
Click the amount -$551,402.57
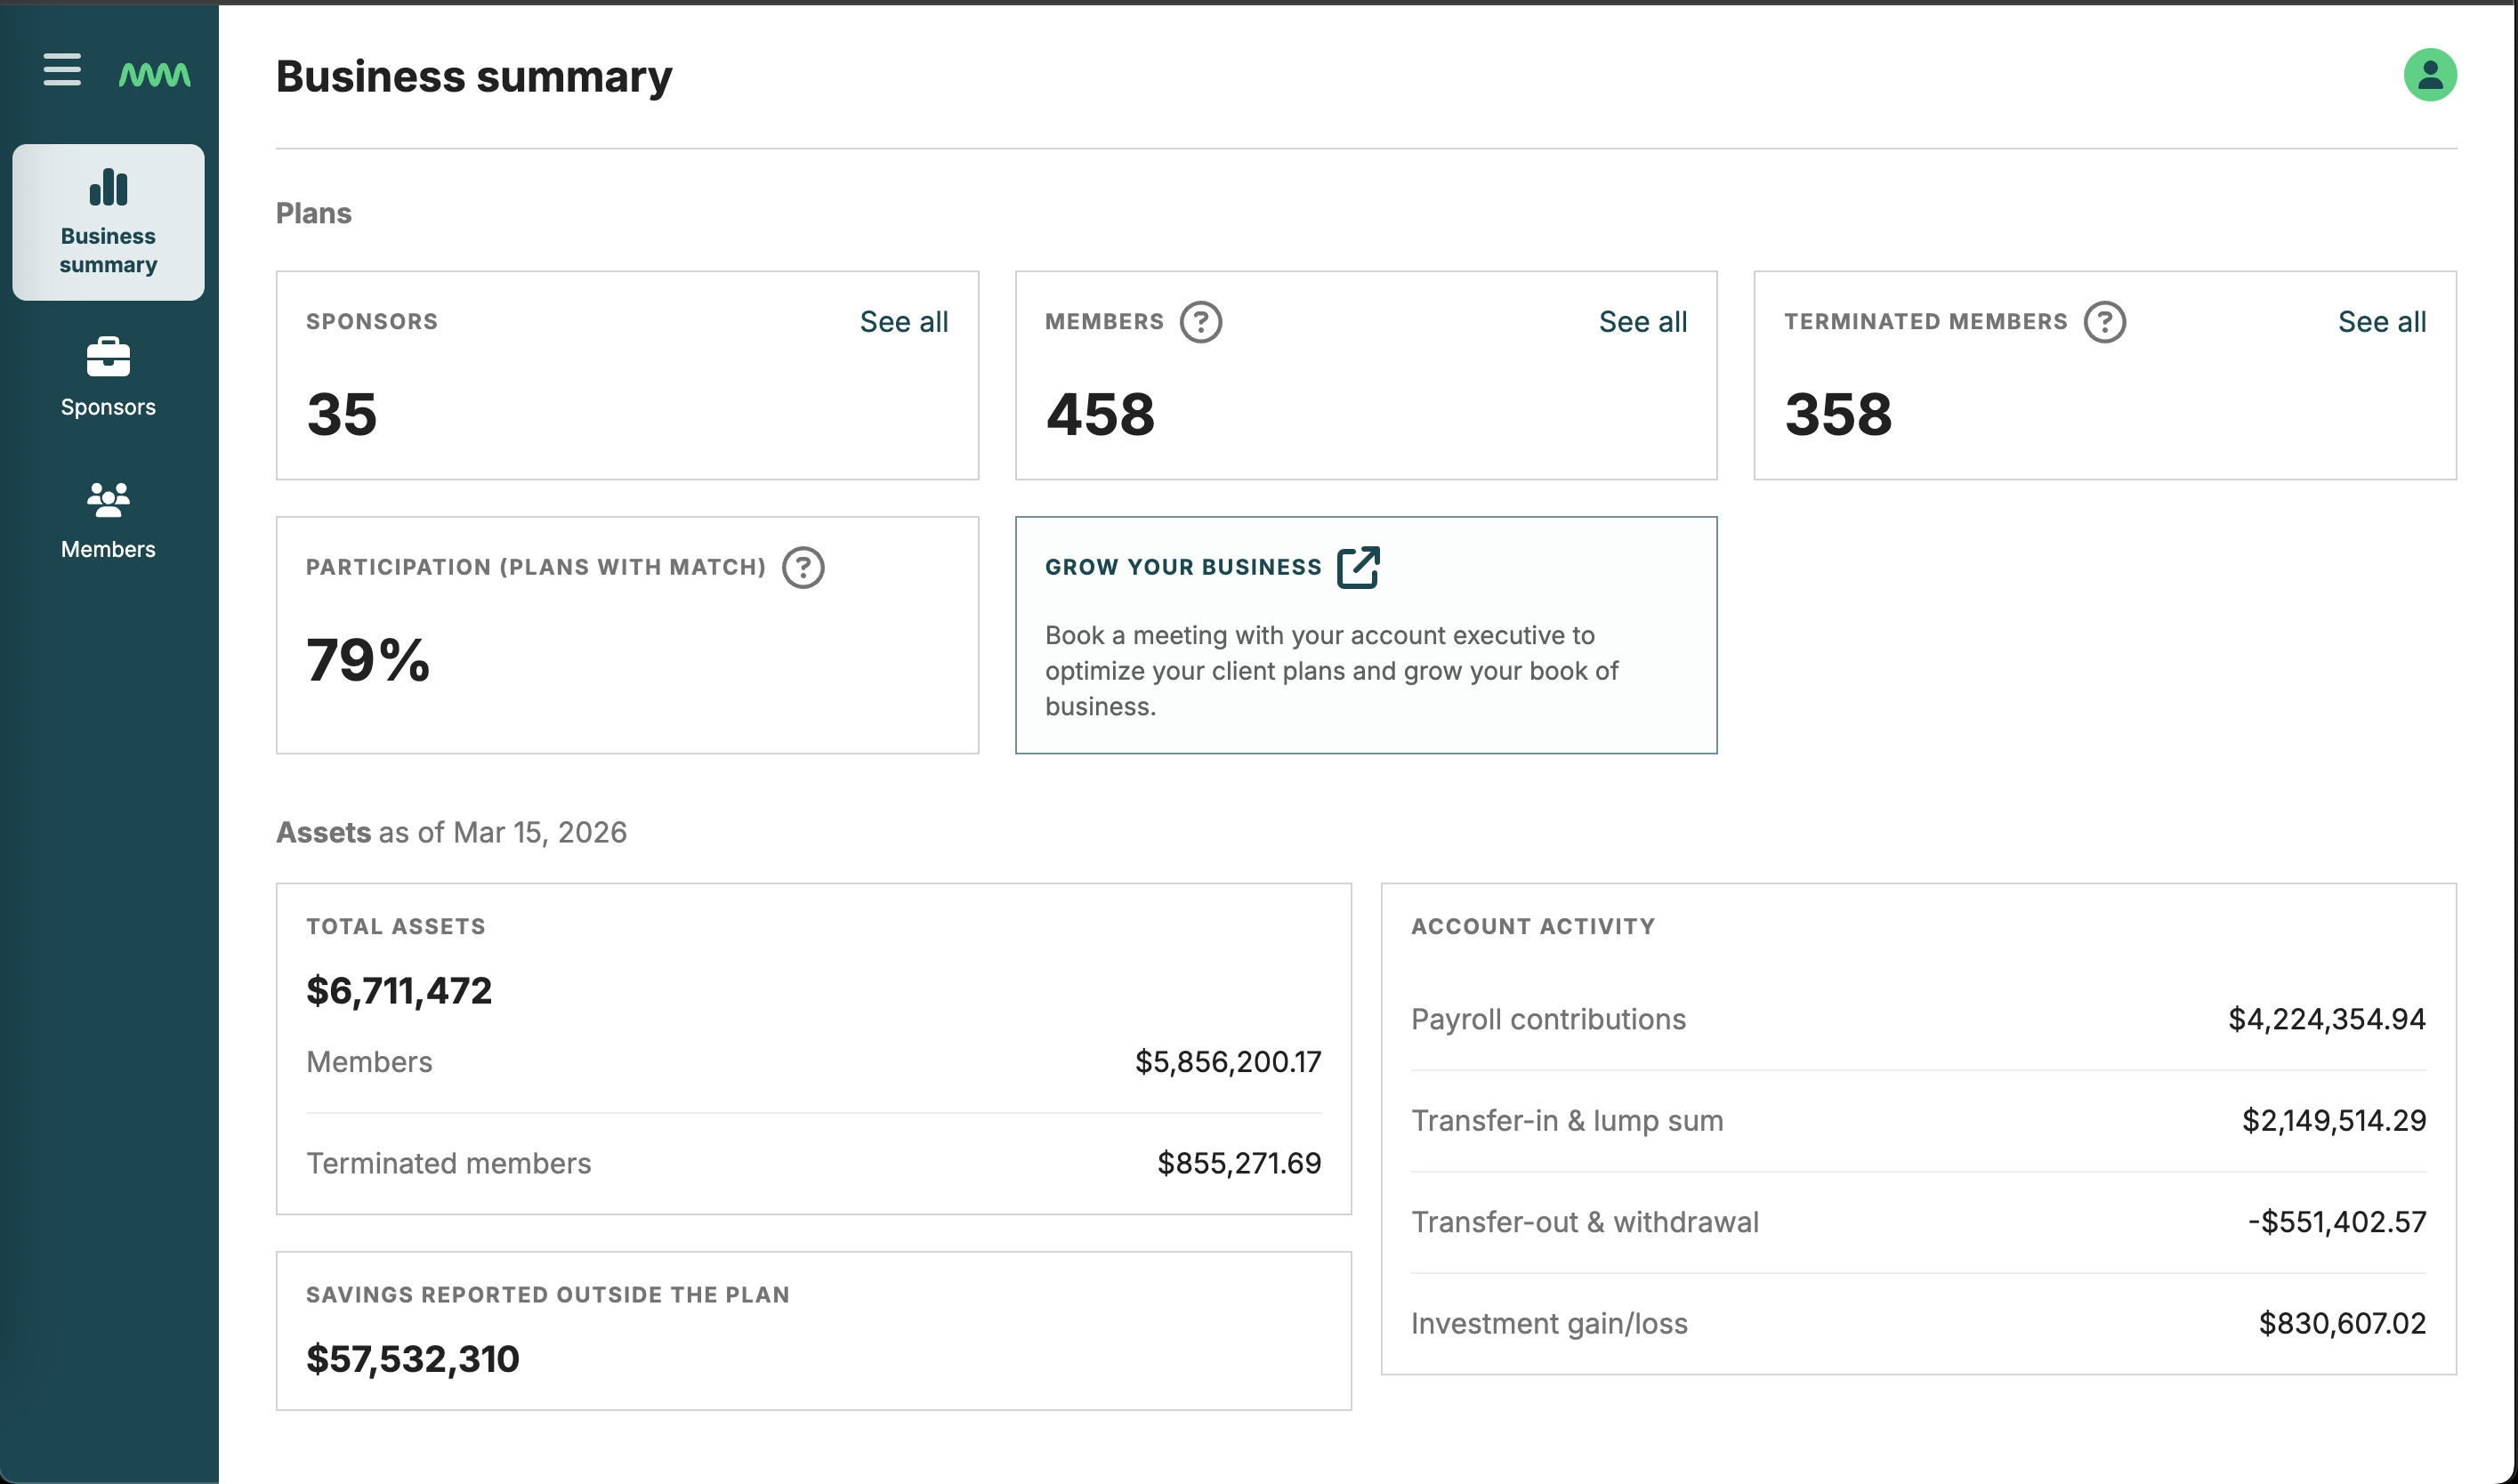(2337, 1222)
